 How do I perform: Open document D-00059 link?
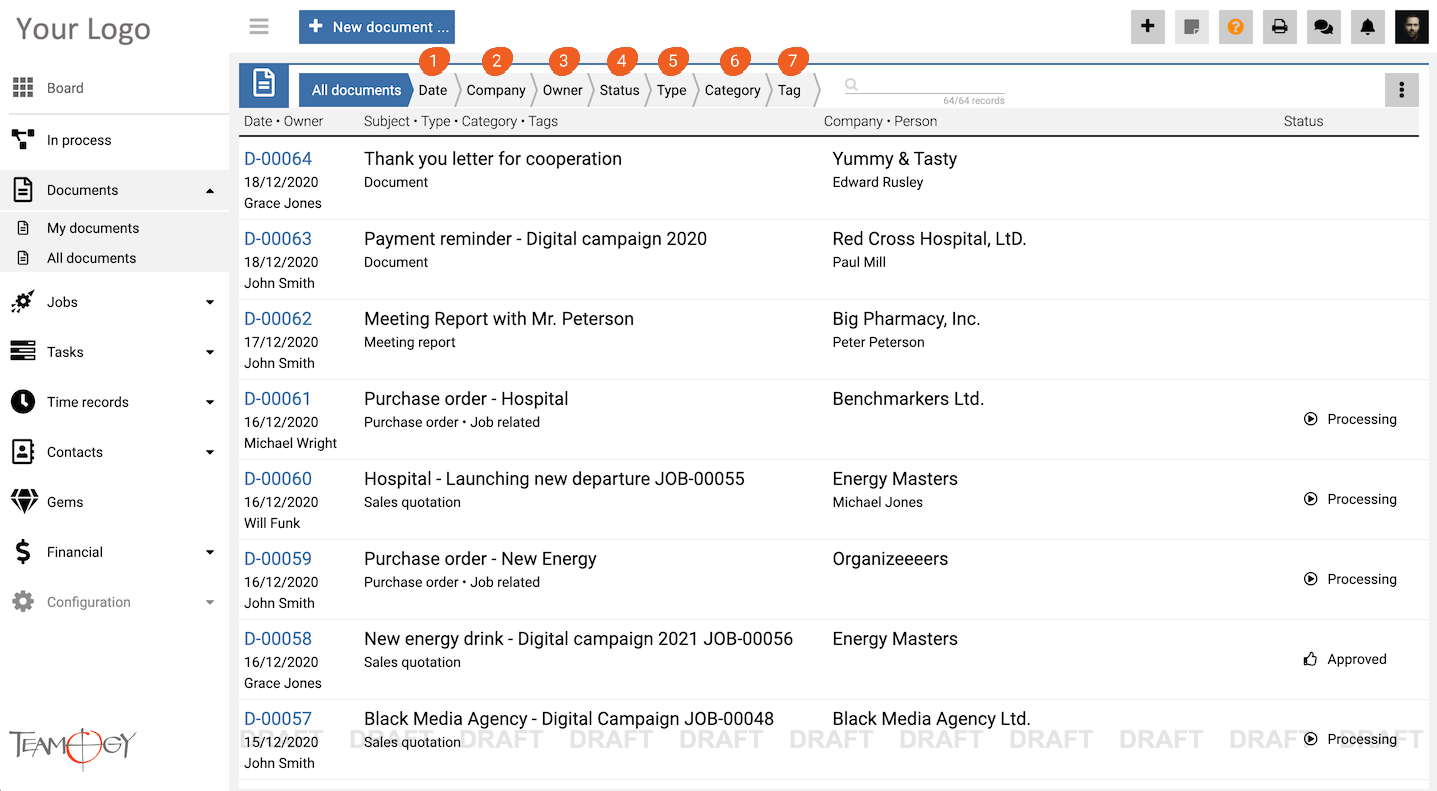(x=278, y=559)
